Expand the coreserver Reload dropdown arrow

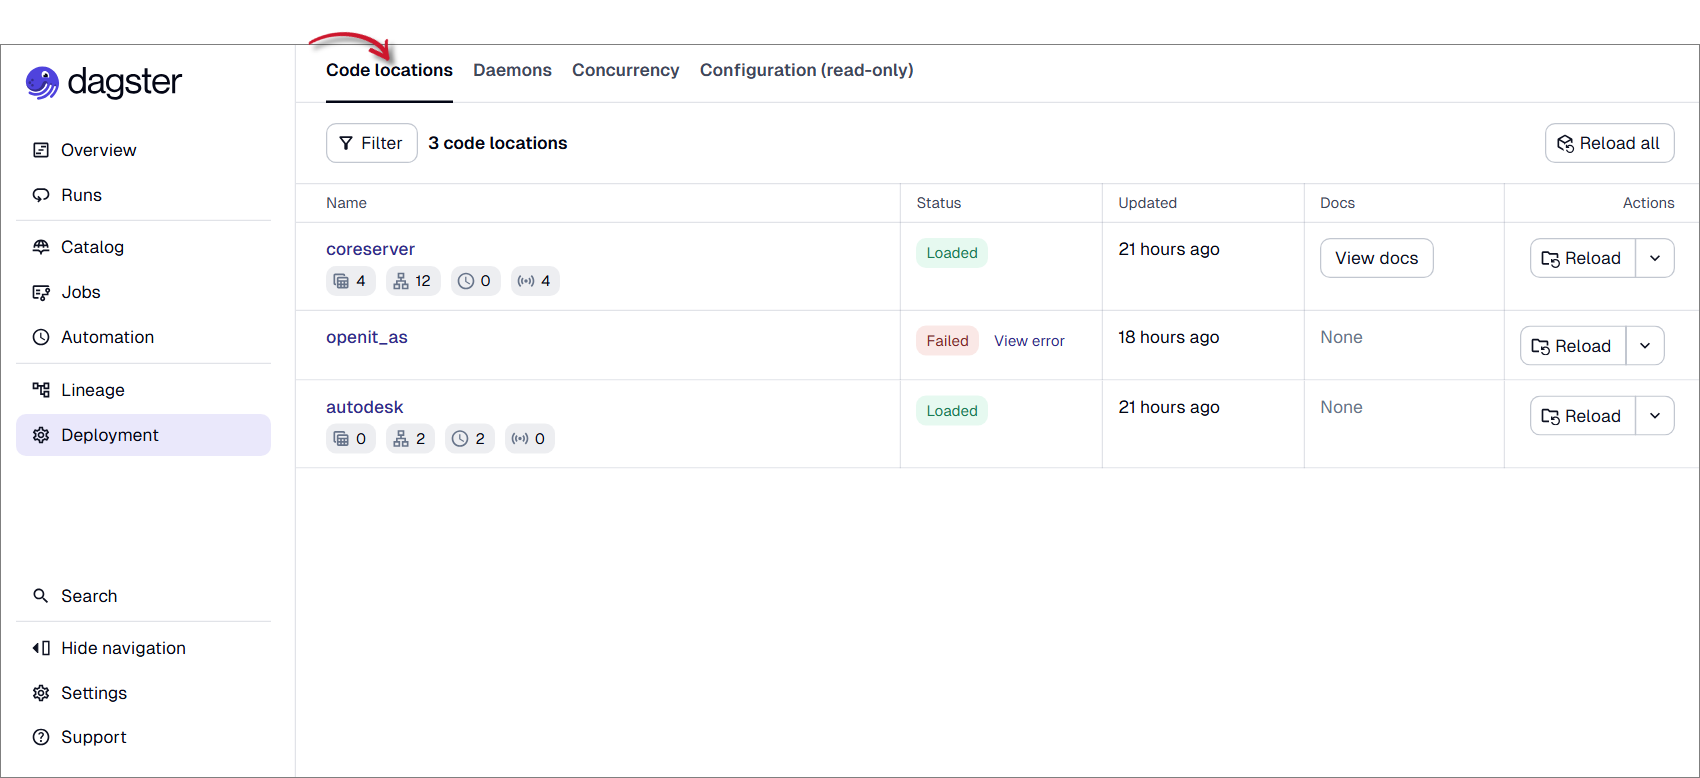1655,258
